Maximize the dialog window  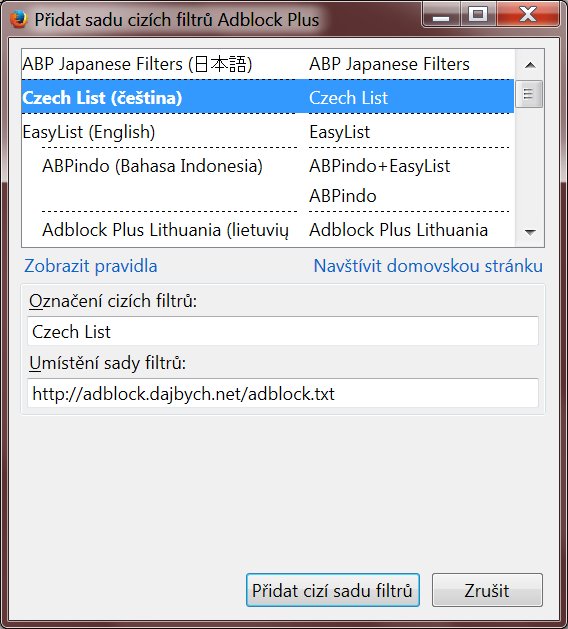coord(477,16)
